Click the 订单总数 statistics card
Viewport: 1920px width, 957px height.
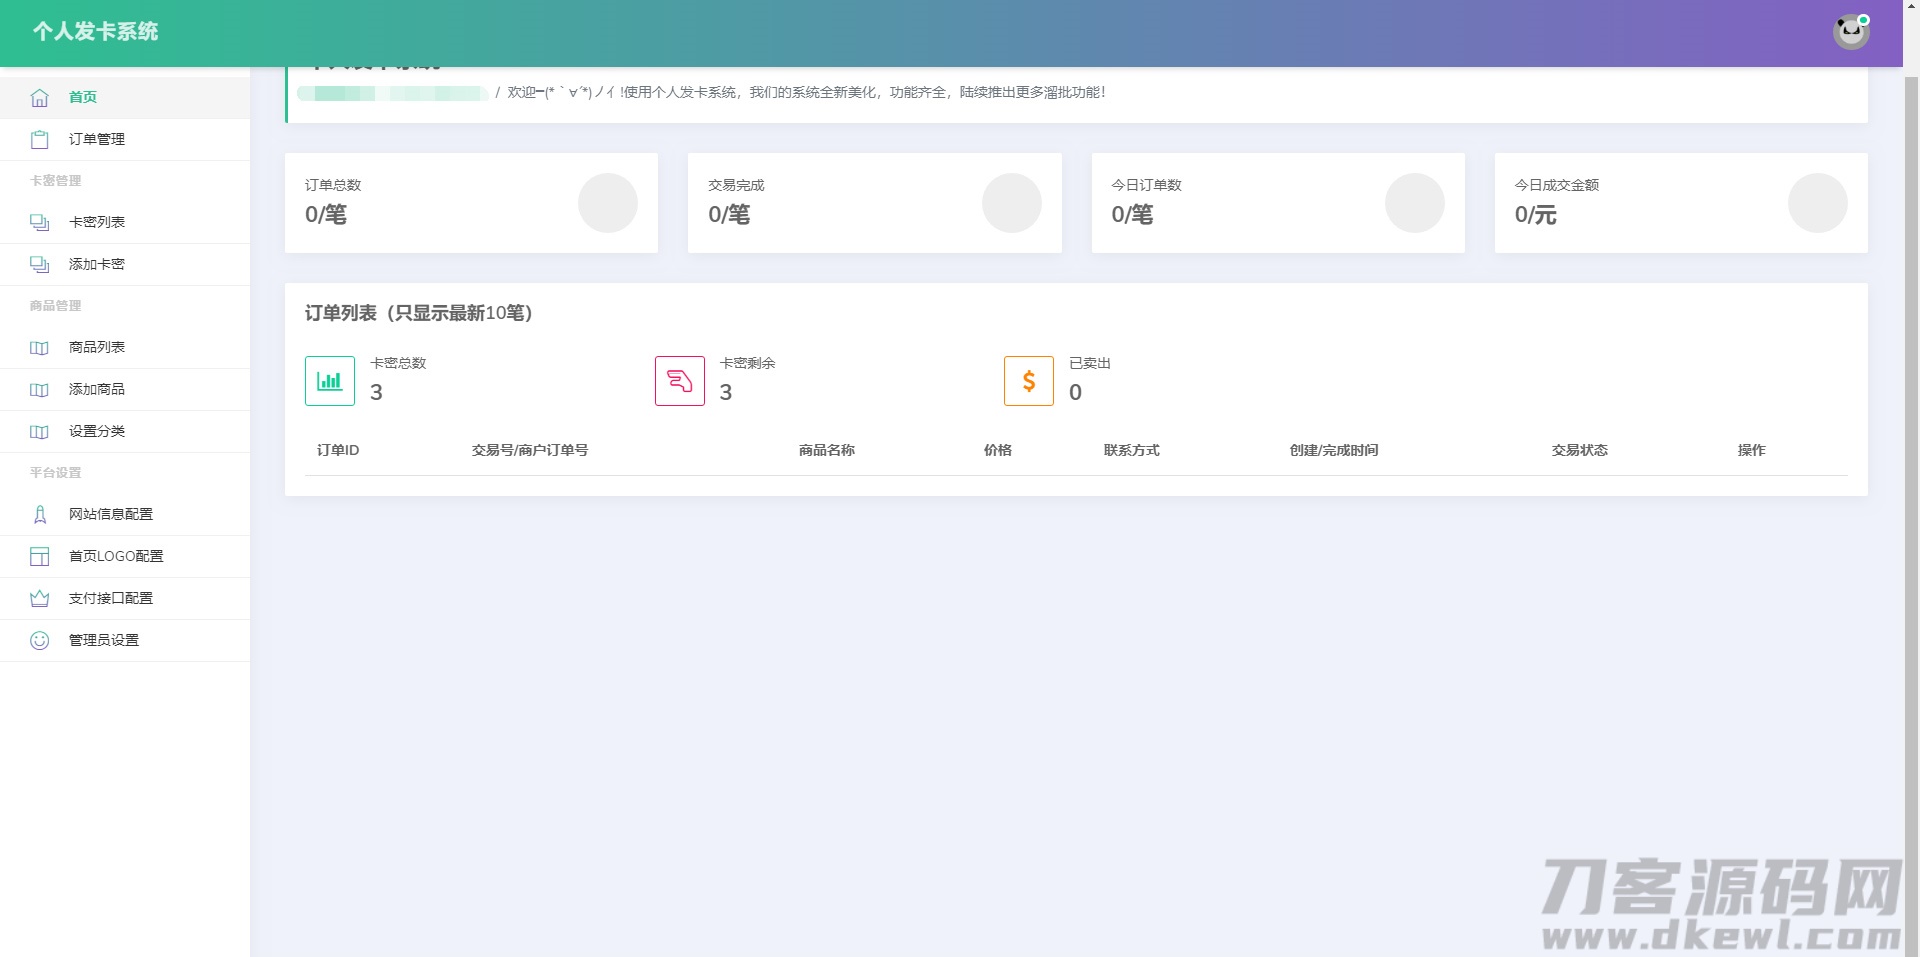(471, 202)
